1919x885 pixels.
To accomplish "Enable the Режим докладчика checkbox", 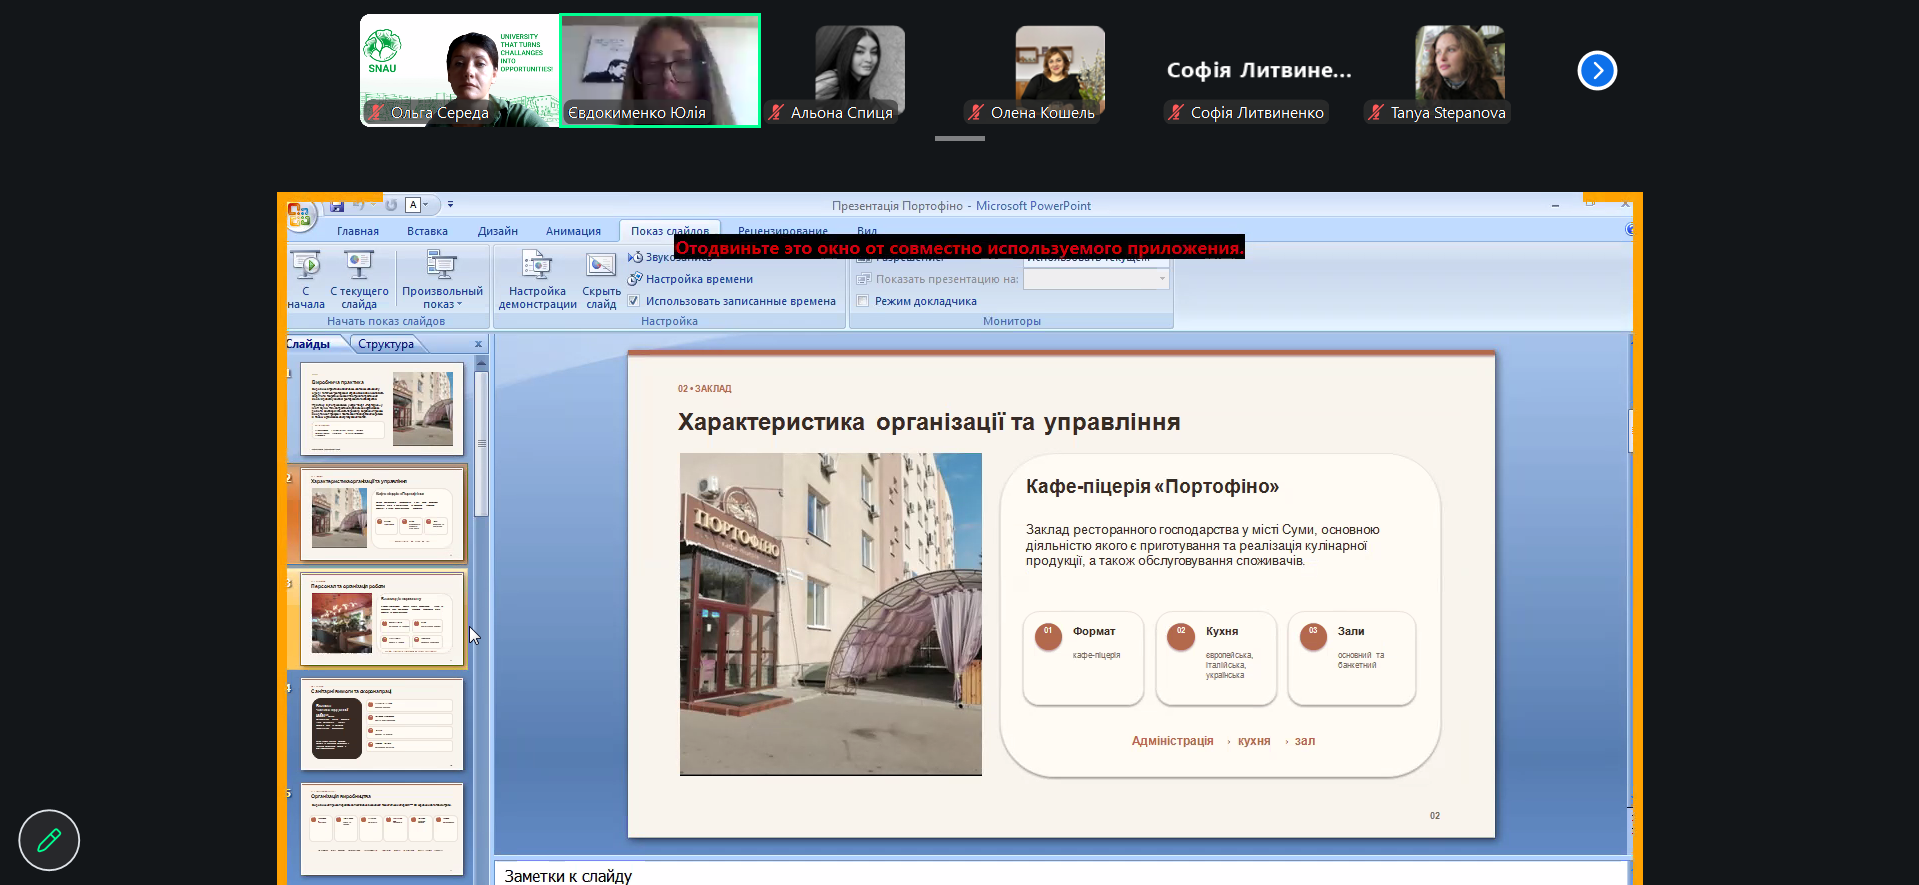I will (x=862, y=301).
